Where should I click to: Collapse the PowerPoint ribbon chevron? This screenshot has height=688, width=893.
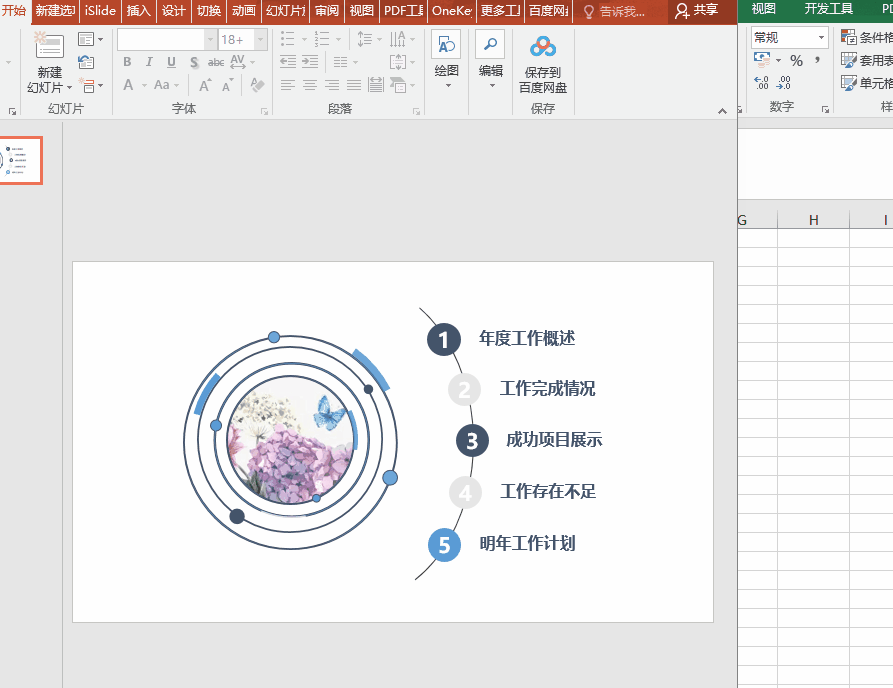[x=722, y=111]
